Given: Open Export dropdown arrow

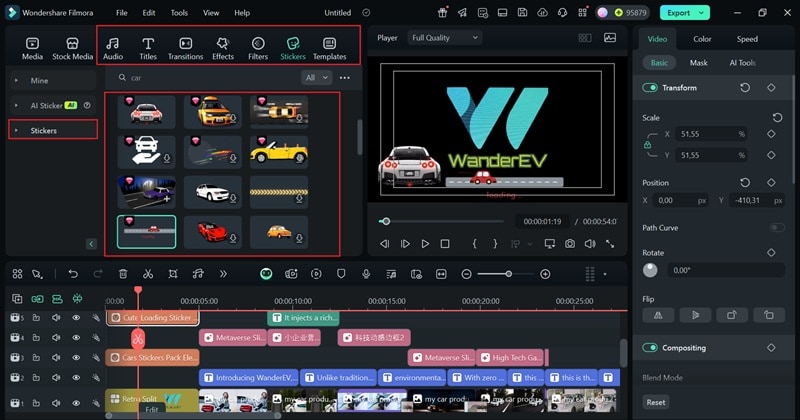Looking at the screenshot, I should 702,13.
